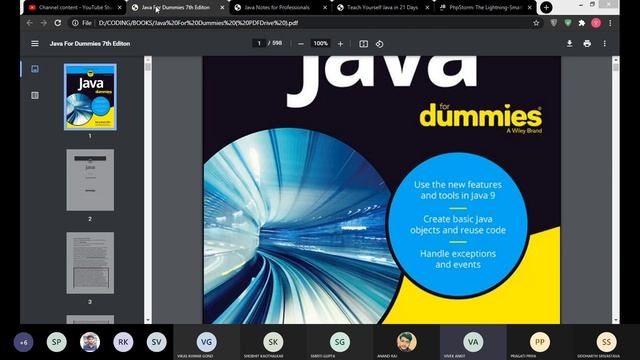The image size is (640, 360).
Task: Open PDF viewer more actions menu
Action: tap(604, 43)
